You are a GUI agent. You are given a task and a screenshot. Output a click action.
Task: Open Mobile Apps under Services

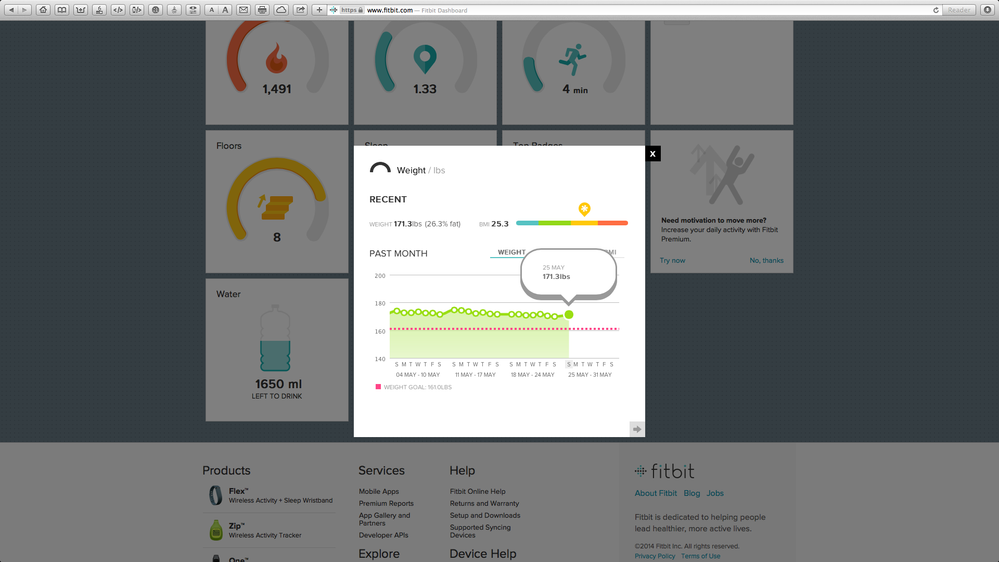click(378, 491)
